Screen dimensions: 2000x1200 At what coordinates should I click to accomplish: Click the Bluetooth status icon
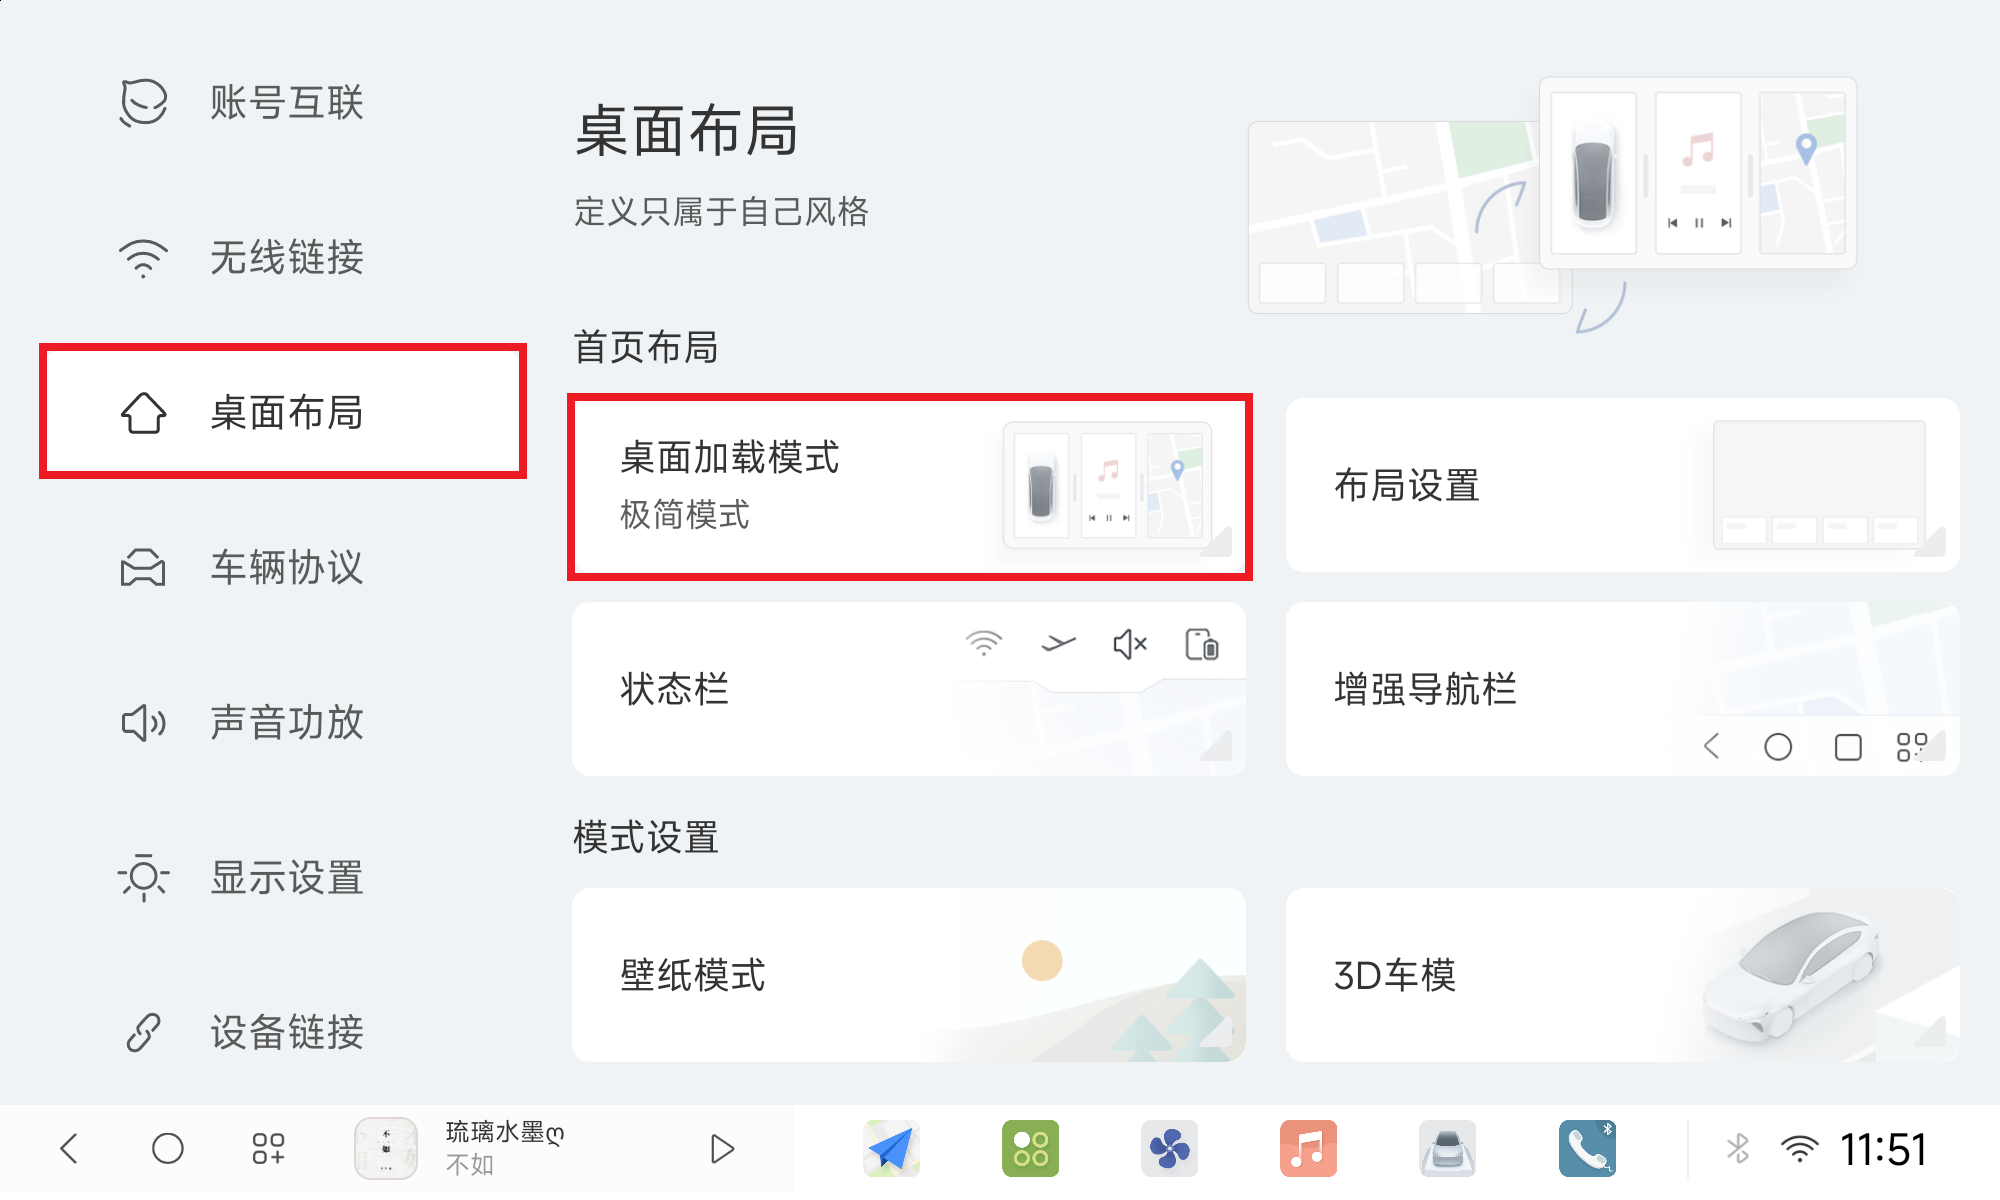[1738, 1148]
